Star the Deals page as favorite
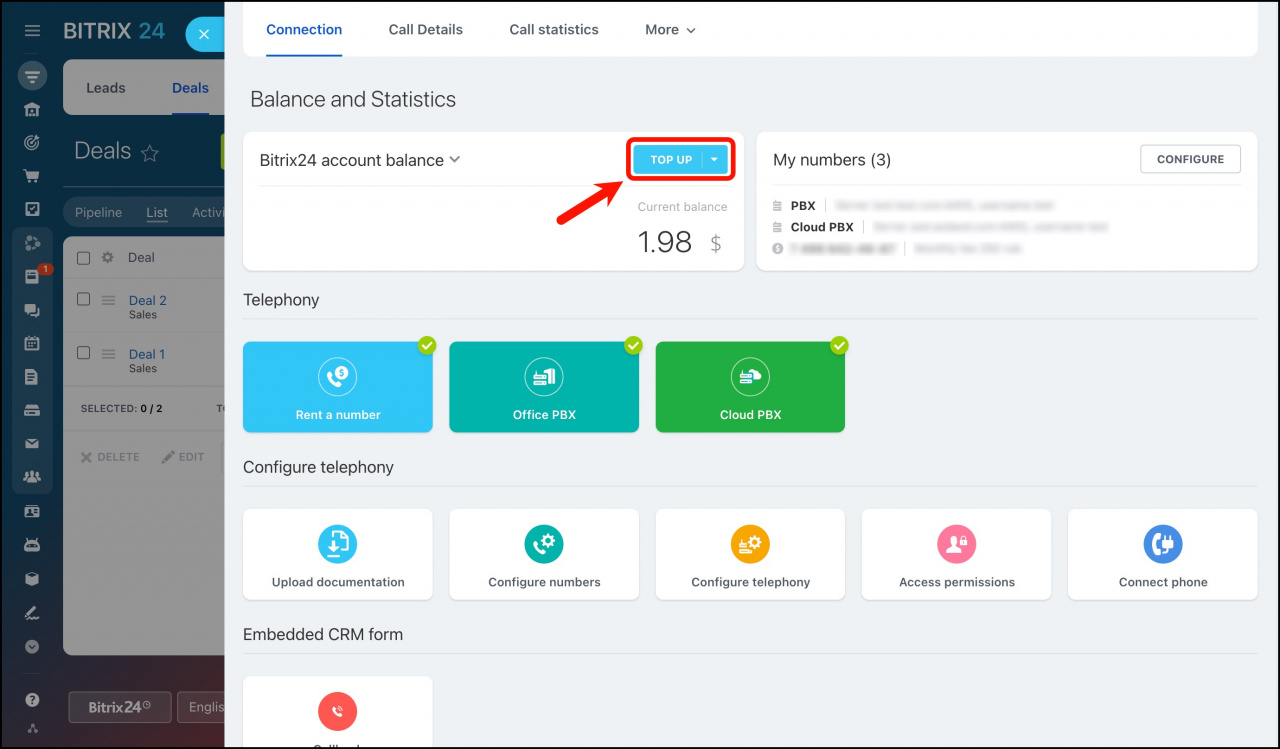The height and width of the screenshot is (749, 1280). (x=150, y=153)
